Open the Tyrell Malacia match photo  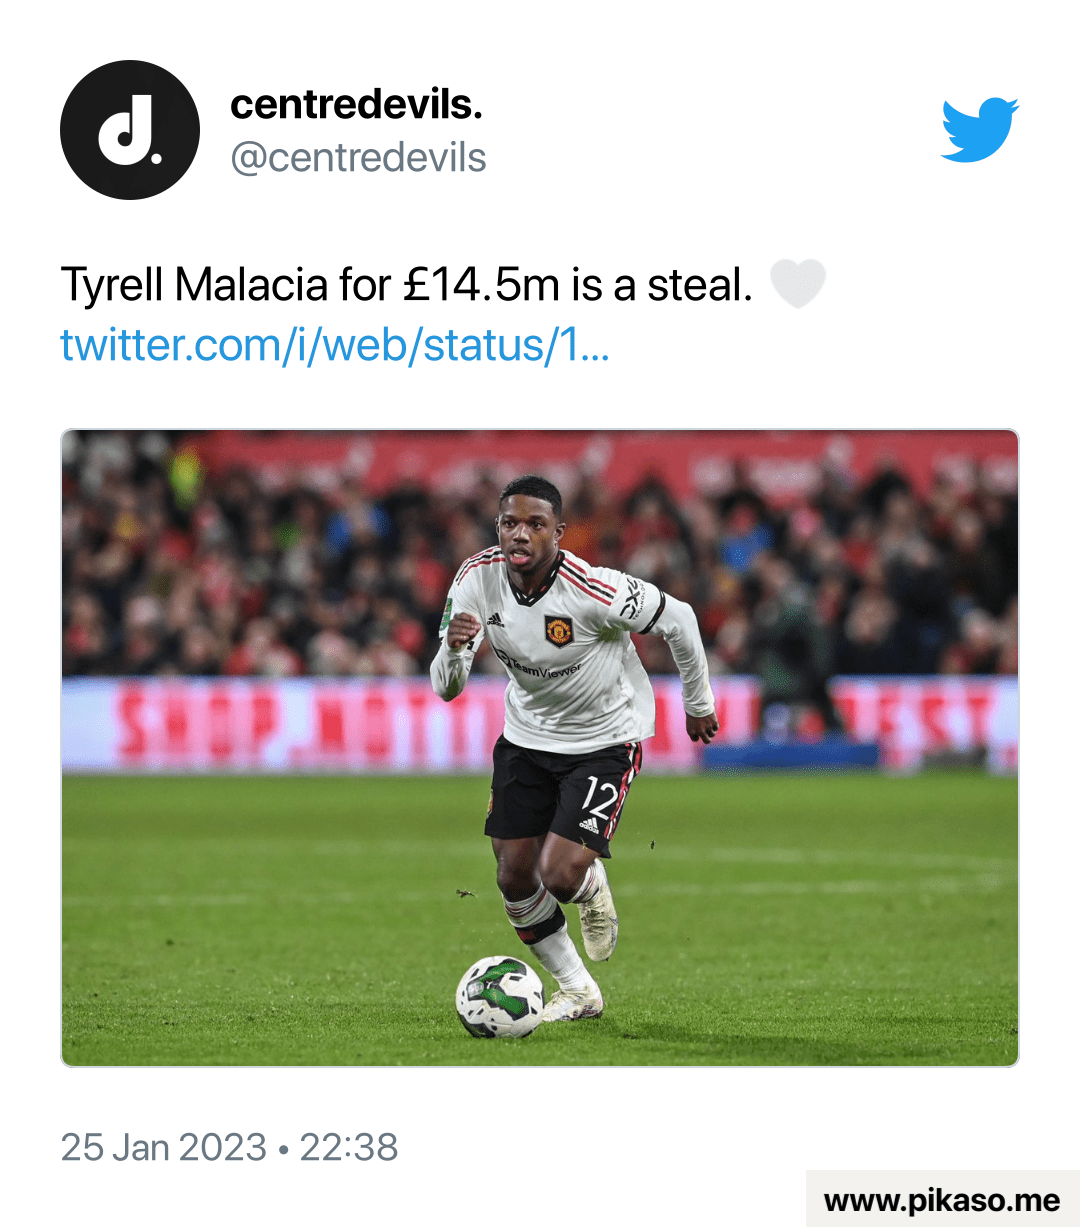(x=540, y=748)
